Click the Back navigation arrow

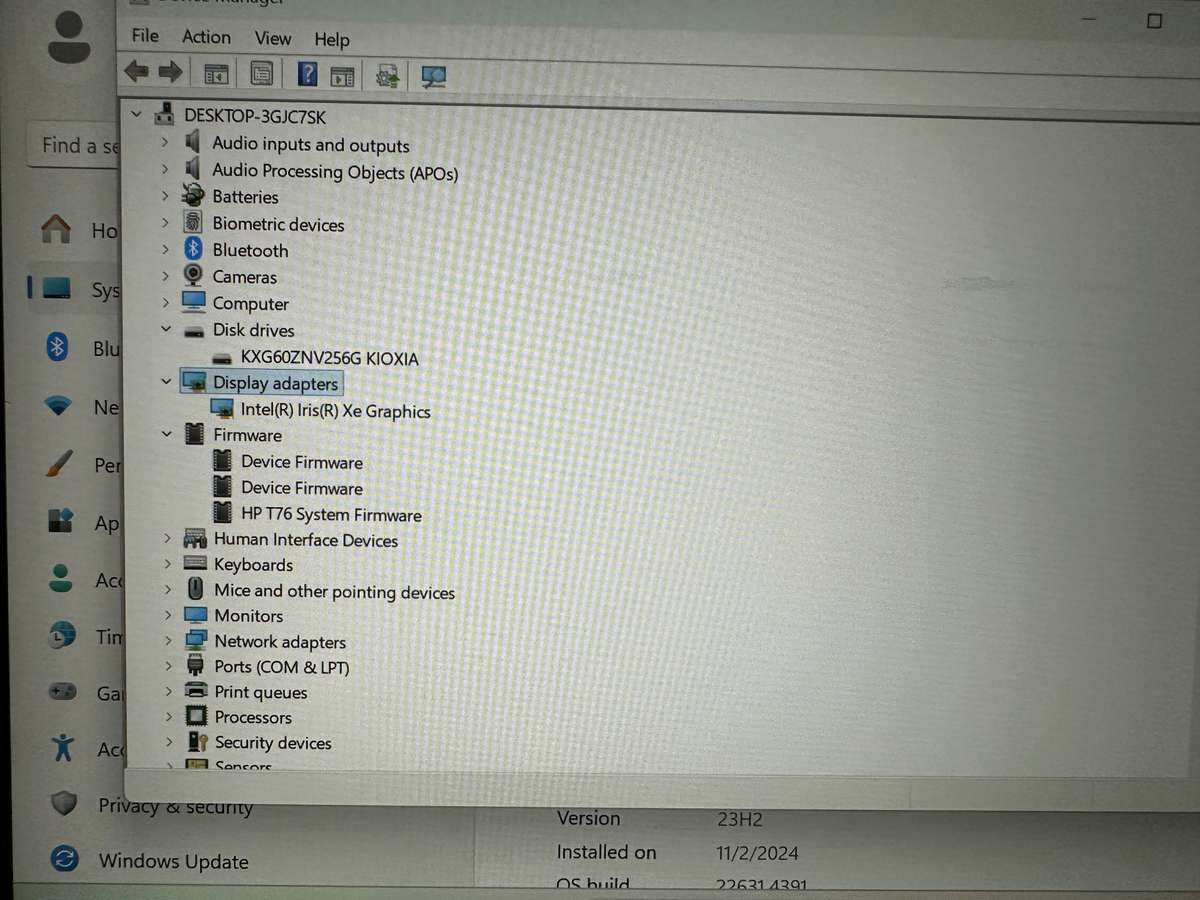(137, 71)
